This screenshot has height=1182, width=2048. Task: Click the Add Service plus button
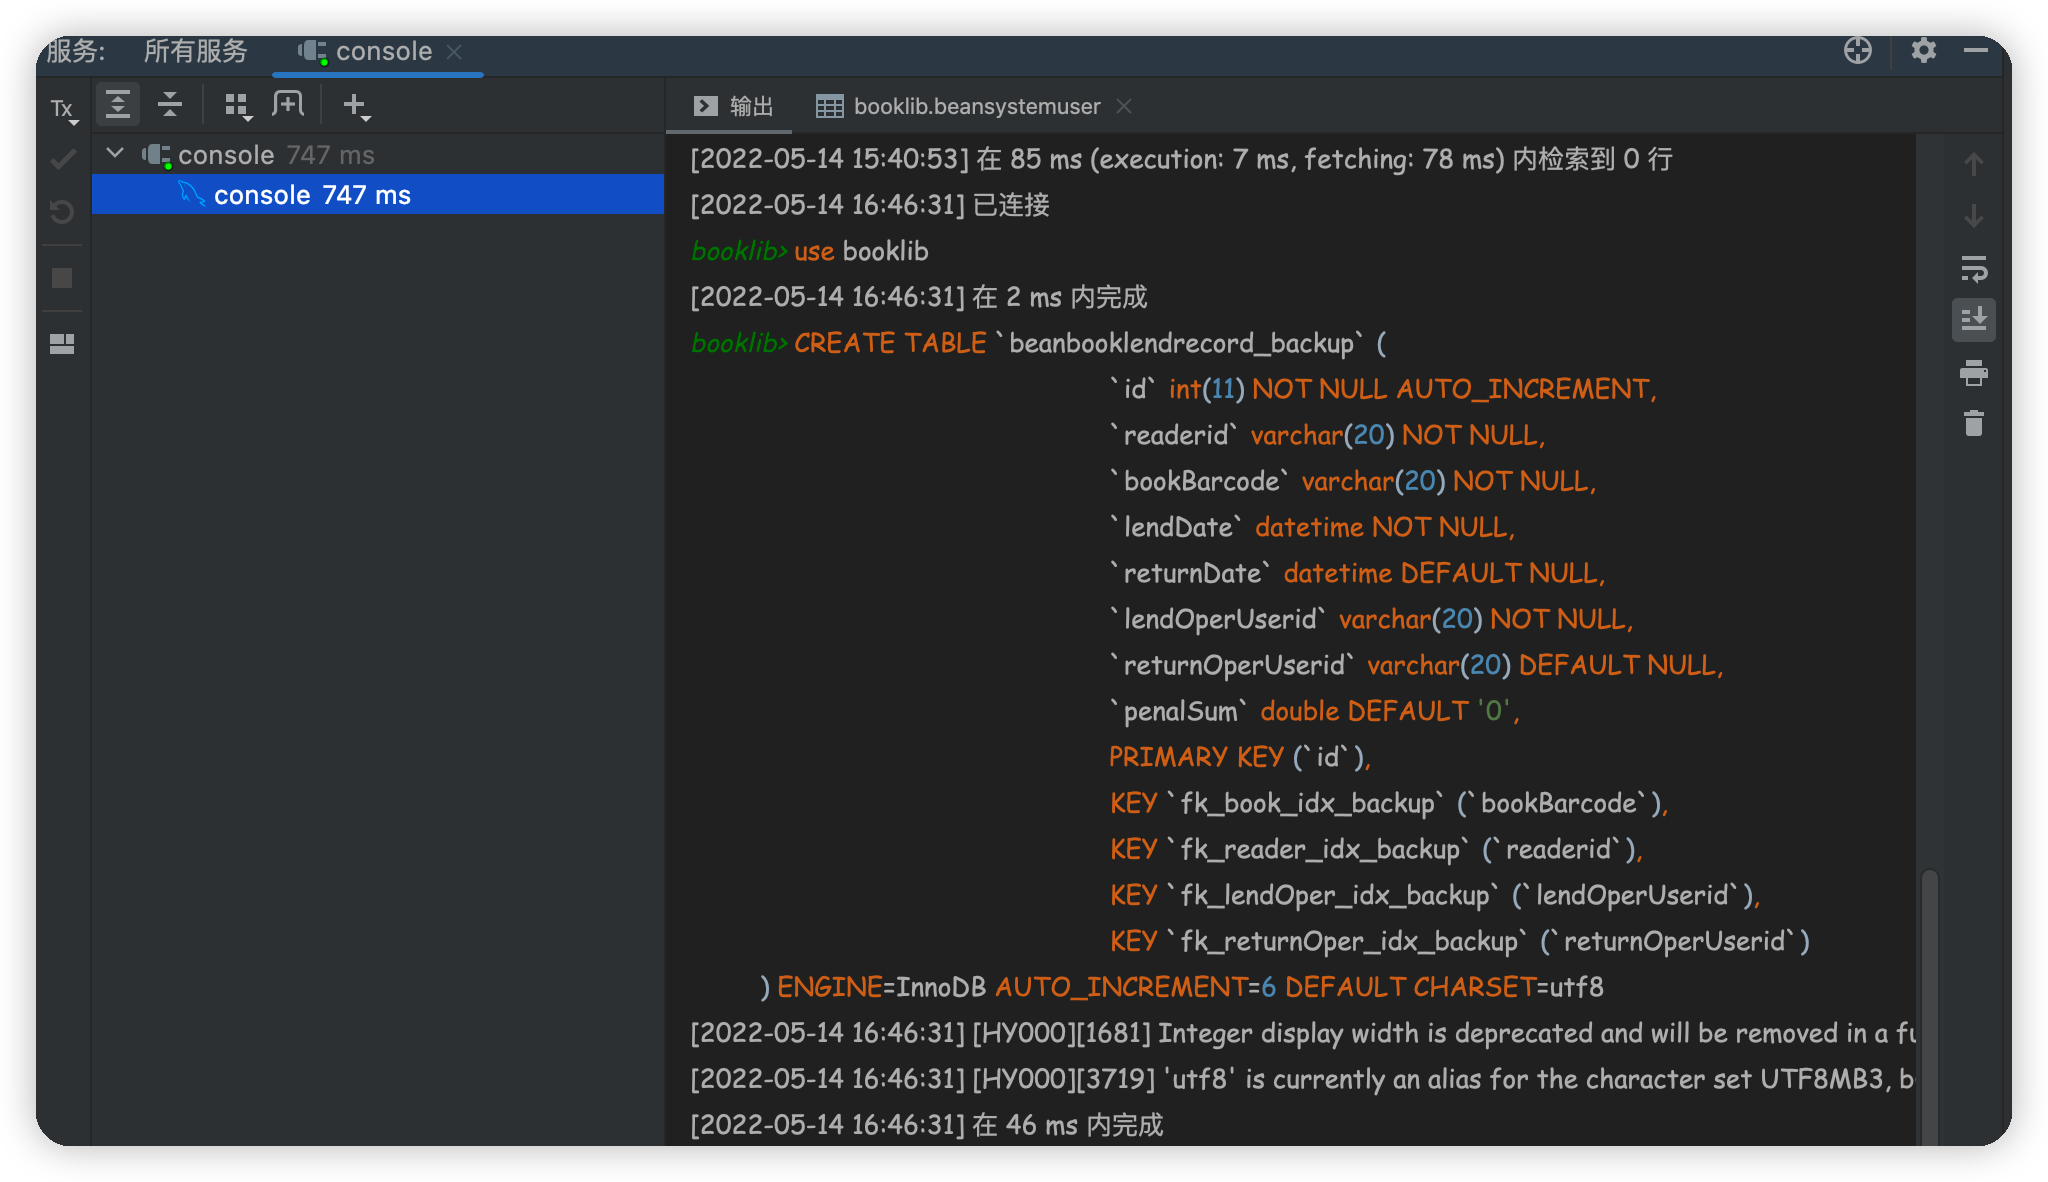pos(356,106)
